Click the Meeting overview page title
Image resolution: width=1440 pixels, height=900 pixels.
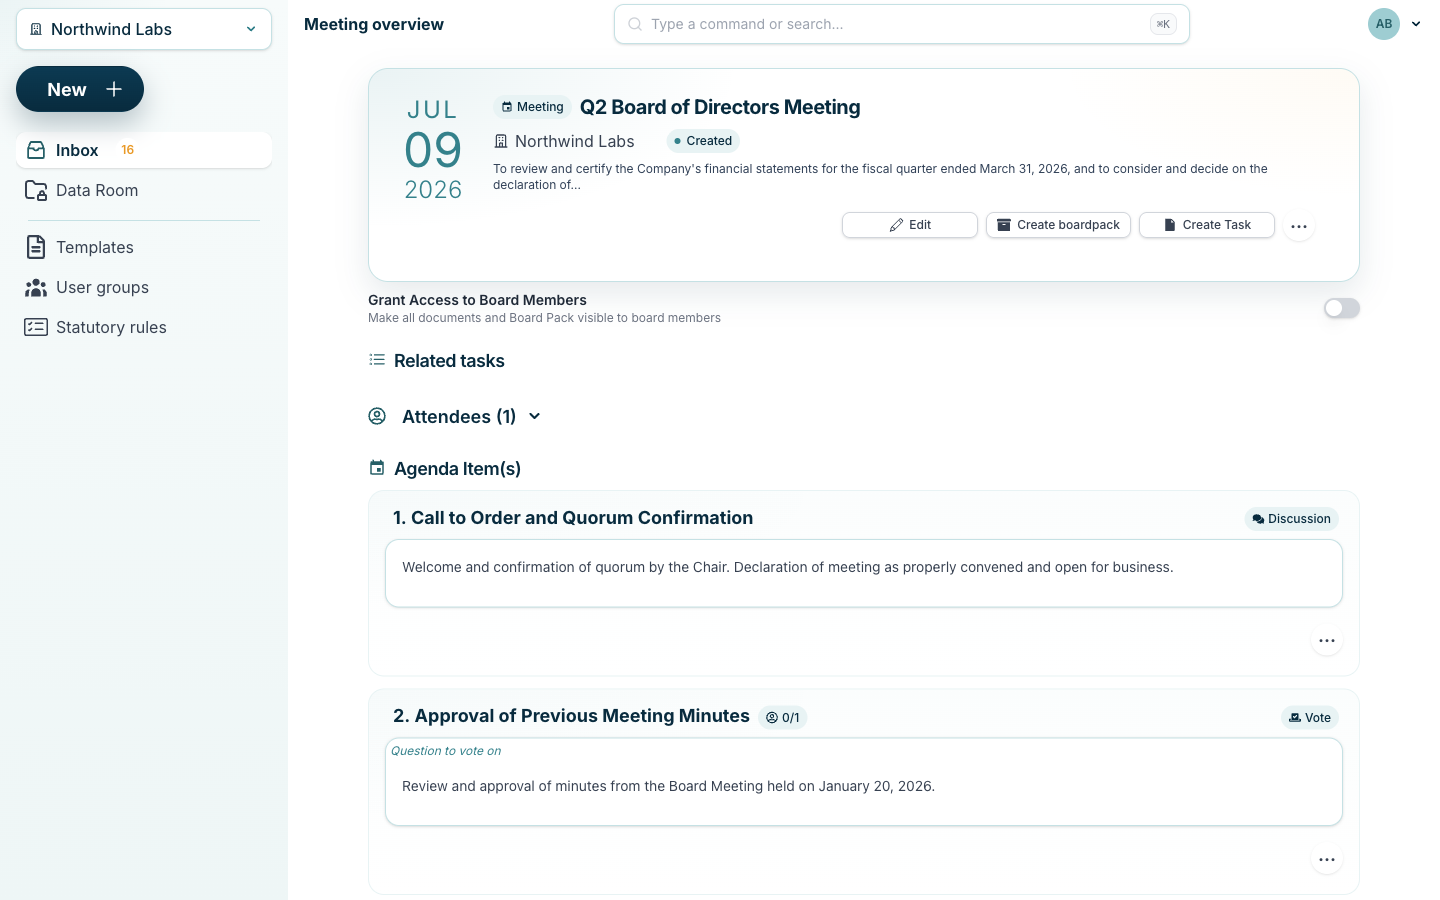coord(374,24)
